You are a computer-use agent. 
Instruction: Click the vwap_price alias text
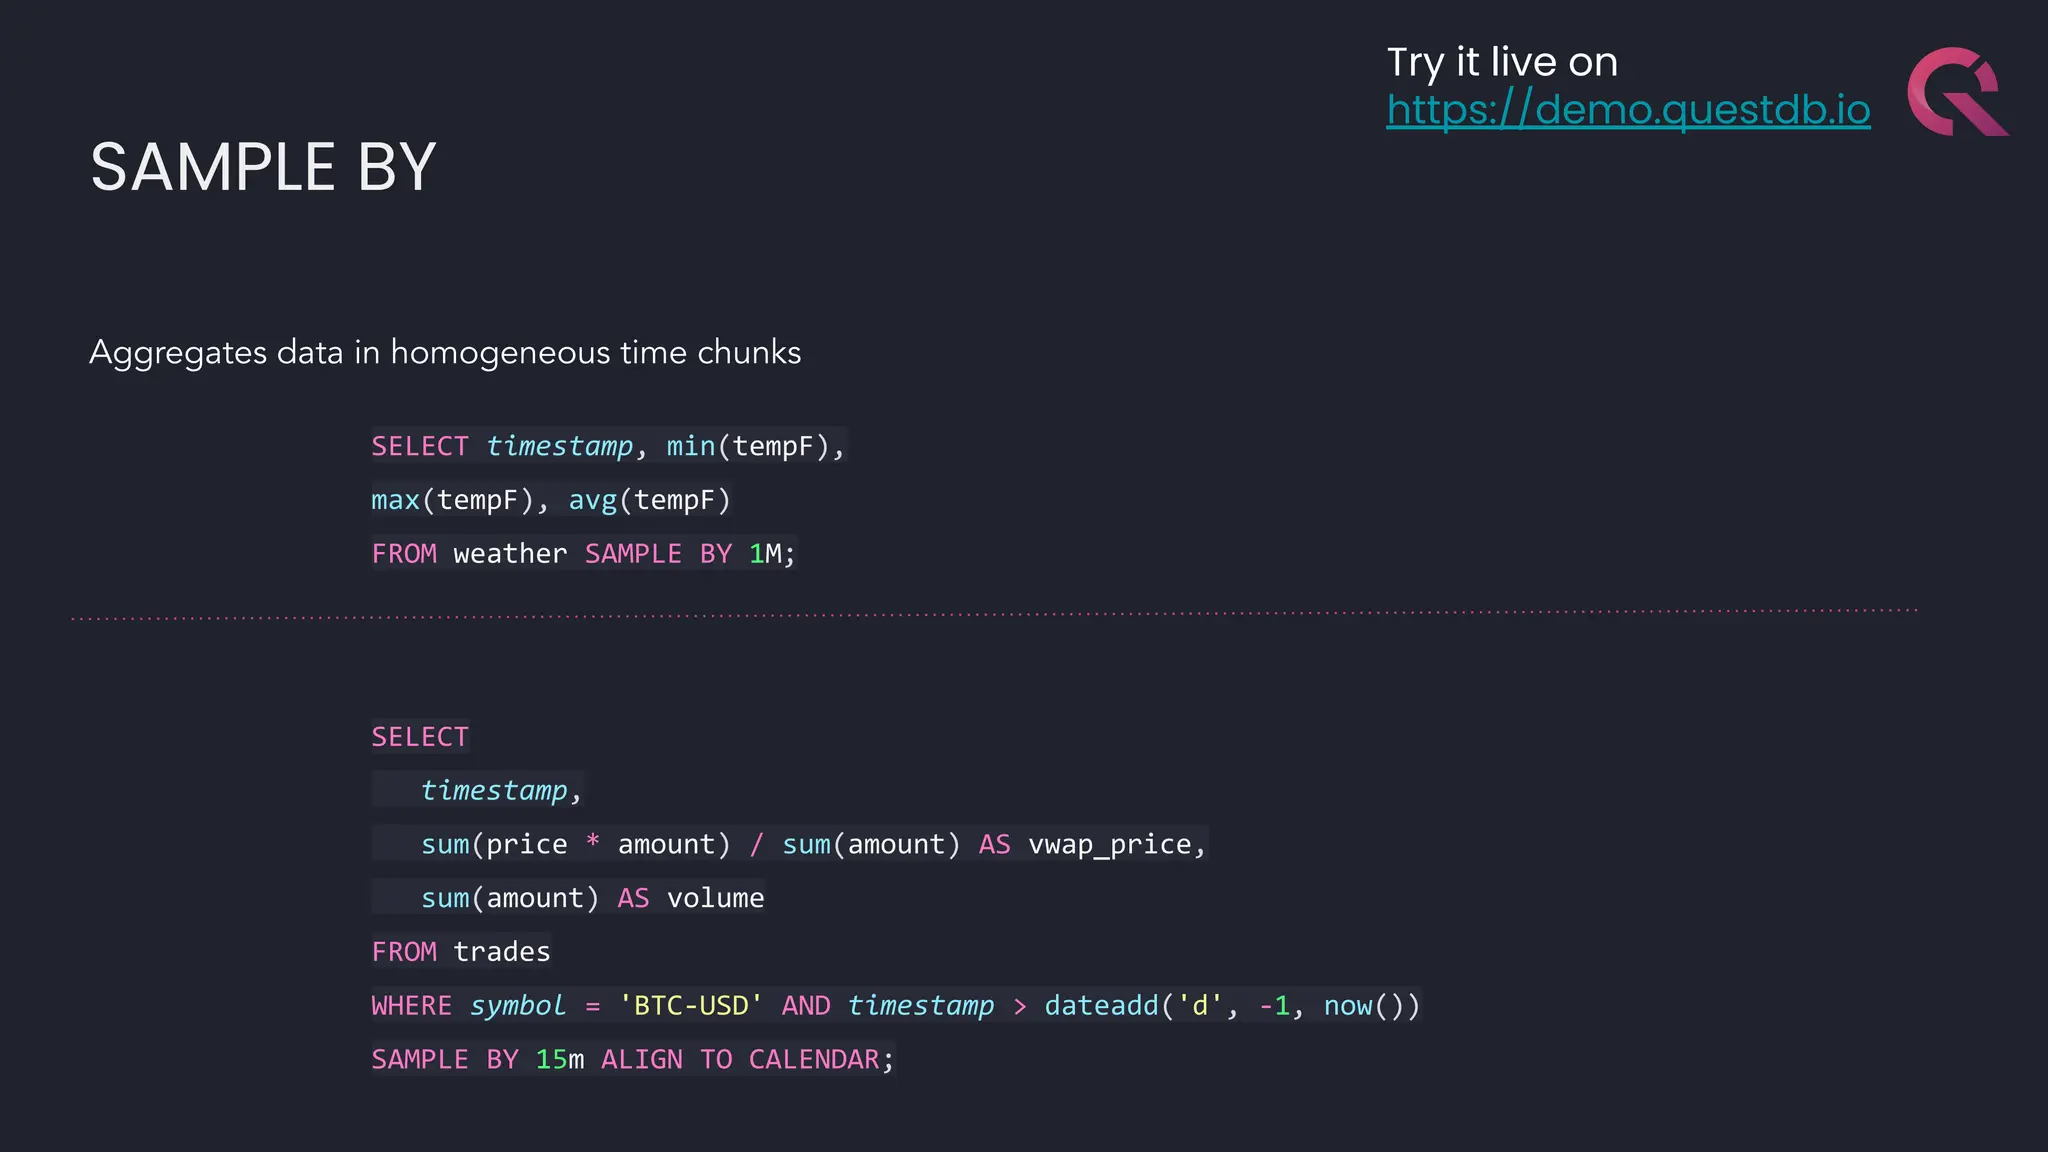[x=1110, y=845]
